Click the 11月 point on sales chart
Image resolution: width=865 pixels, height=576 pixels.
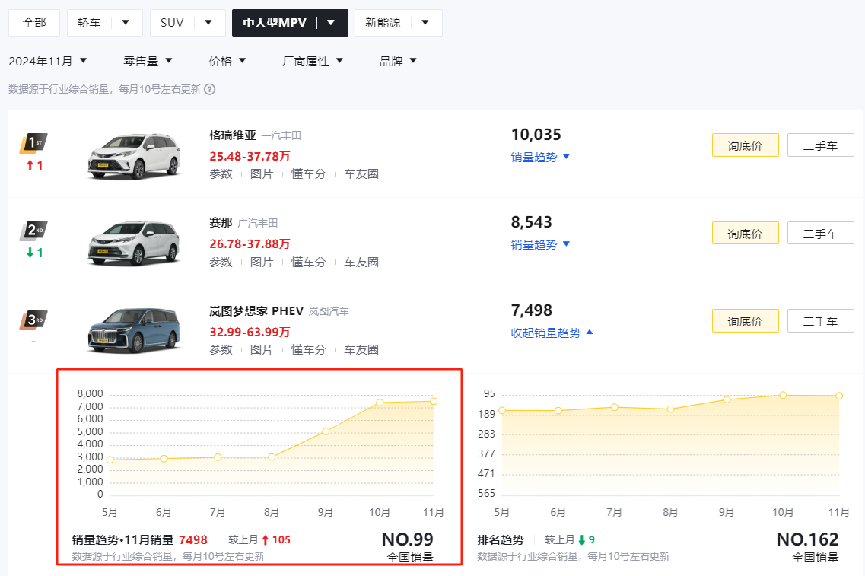pos(434,401)
